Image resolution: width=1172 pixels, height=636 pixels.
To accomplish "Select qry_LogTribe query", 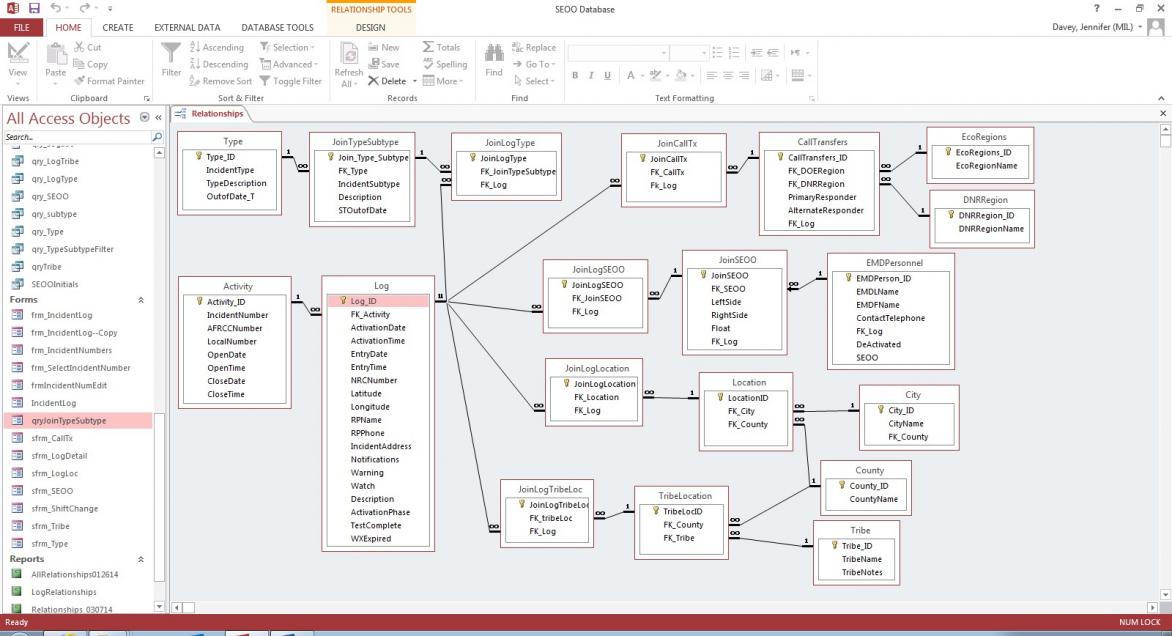I will point(55,161).
